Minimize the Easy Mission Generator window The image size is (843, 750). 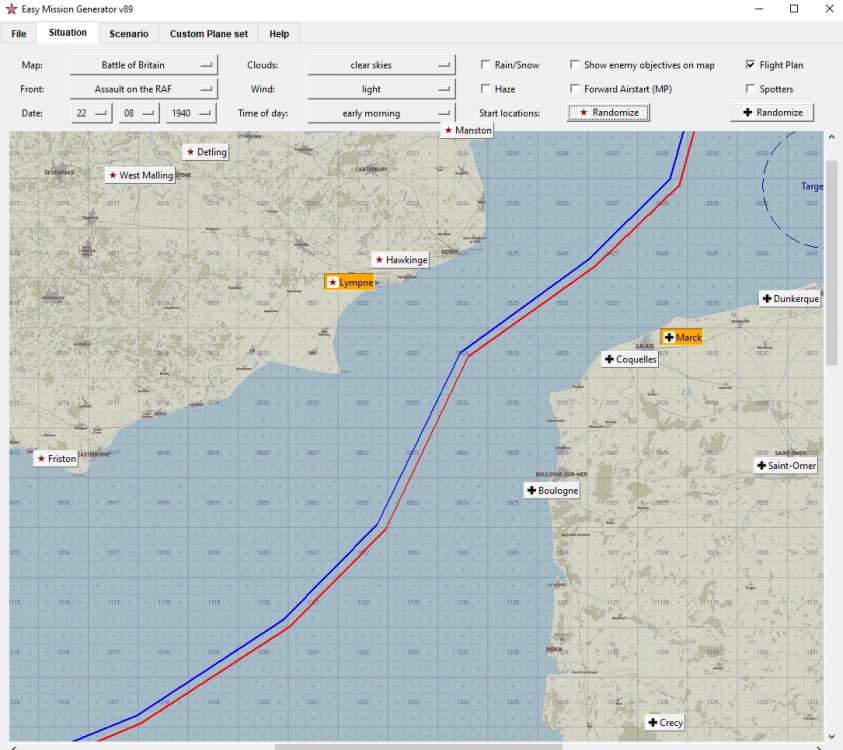(x=759, y=9)
